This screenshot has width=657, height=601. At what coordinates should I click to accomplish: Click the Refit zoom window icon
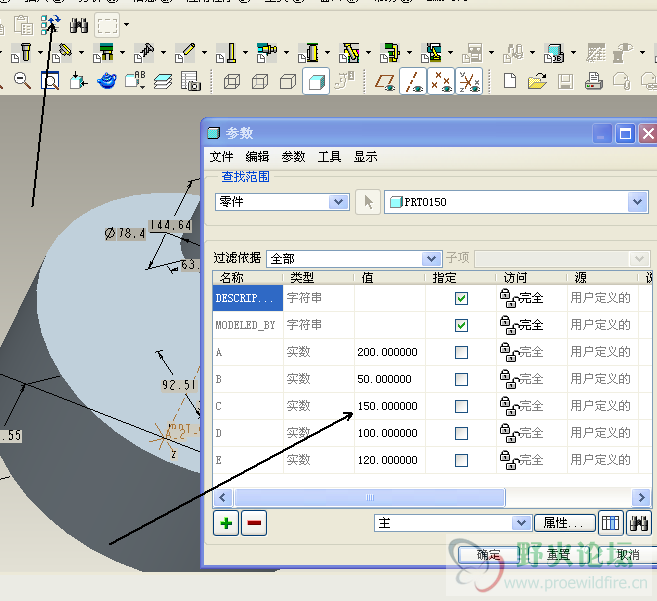(50, 80)
